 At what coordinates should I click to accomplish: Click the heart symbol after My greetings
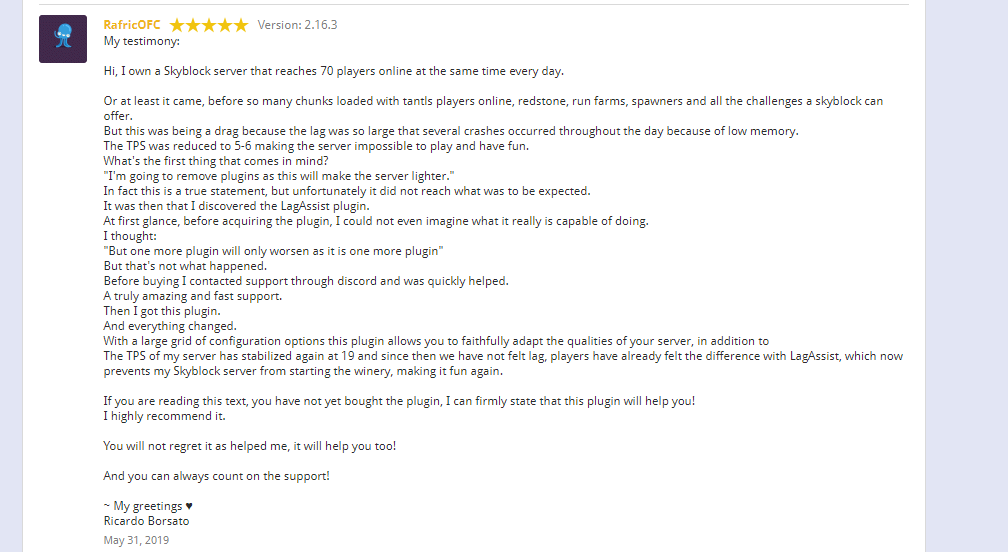point(189,506)
